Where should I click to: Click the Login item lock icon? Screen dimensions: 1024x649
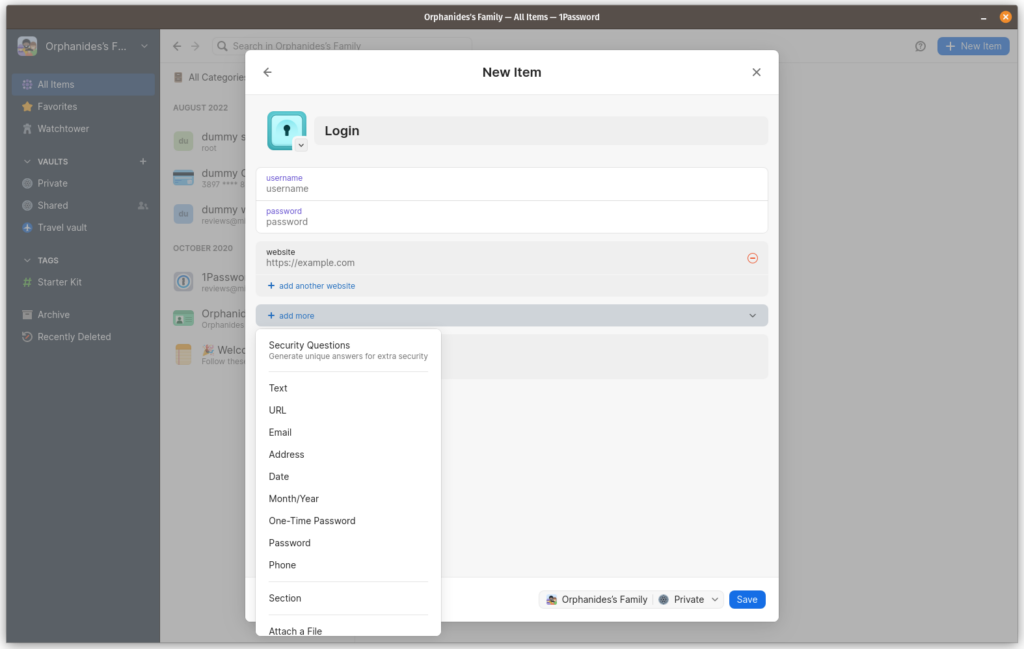pos(286,130)
